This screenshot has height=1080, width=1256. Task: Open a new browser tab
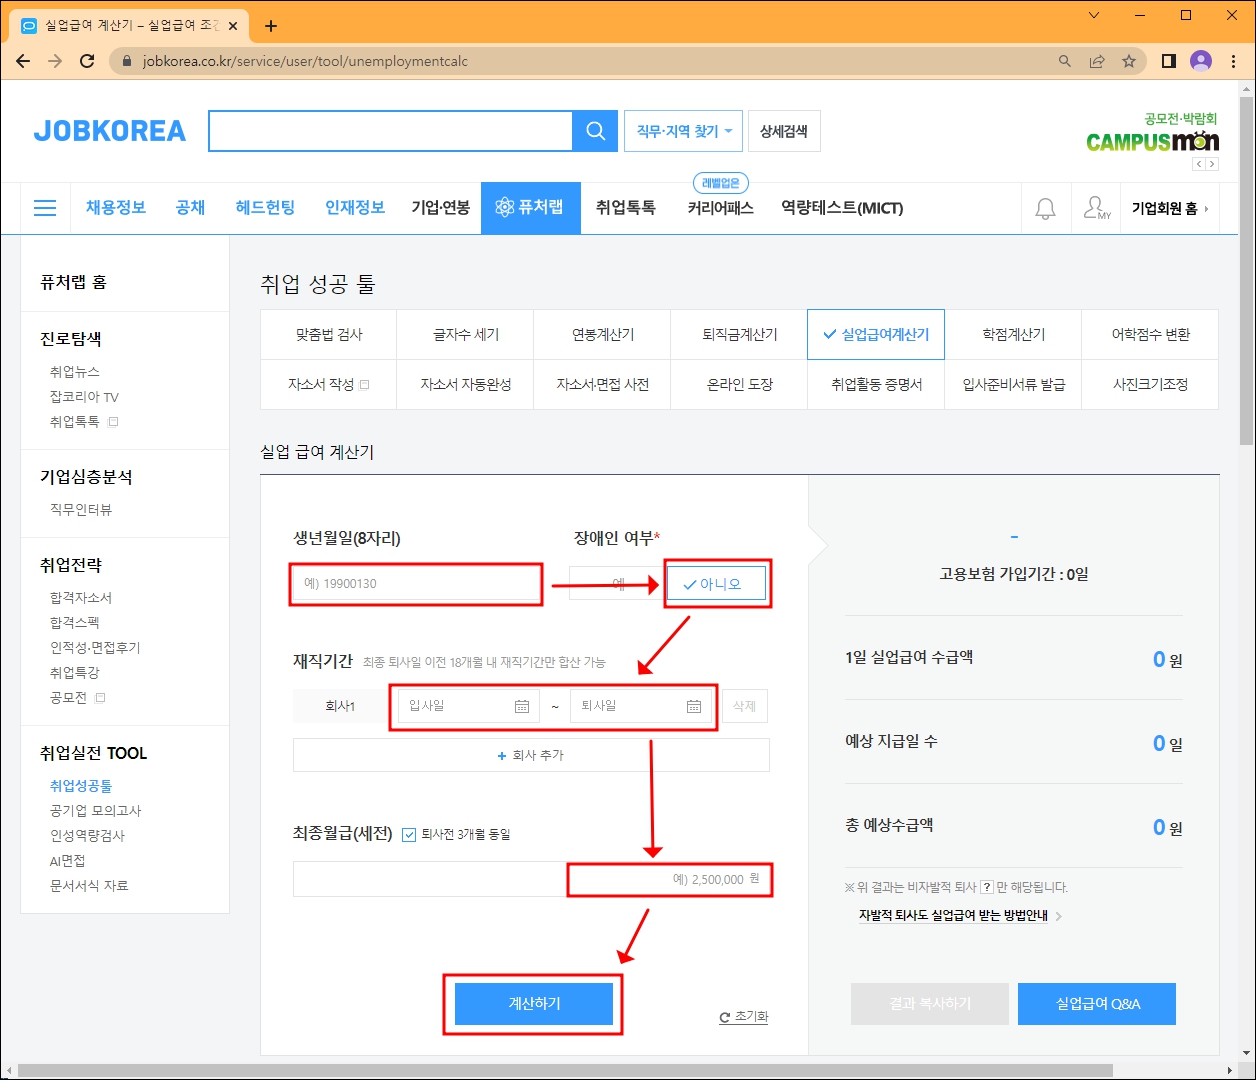tap(271, 26)
